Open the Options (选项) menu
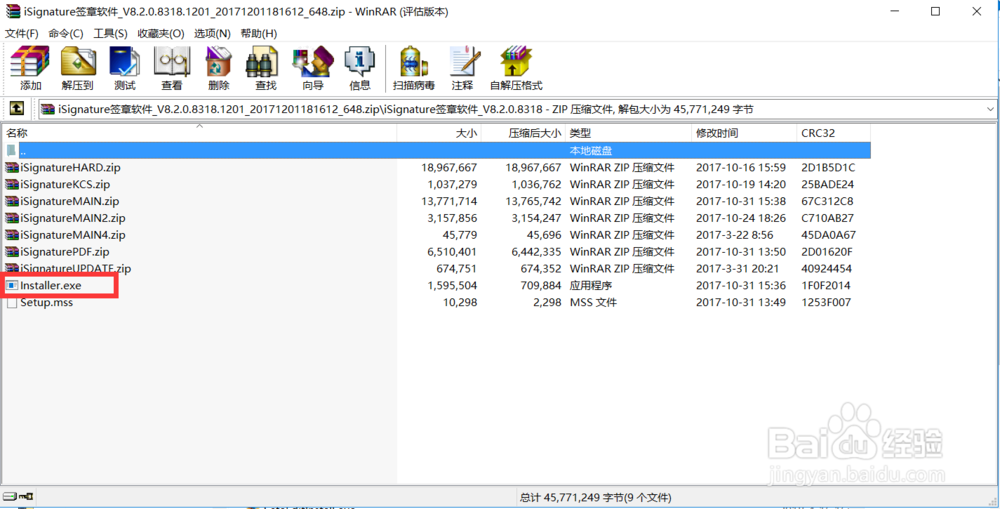This screenshot has width=1000, height=509. point(212,33)
